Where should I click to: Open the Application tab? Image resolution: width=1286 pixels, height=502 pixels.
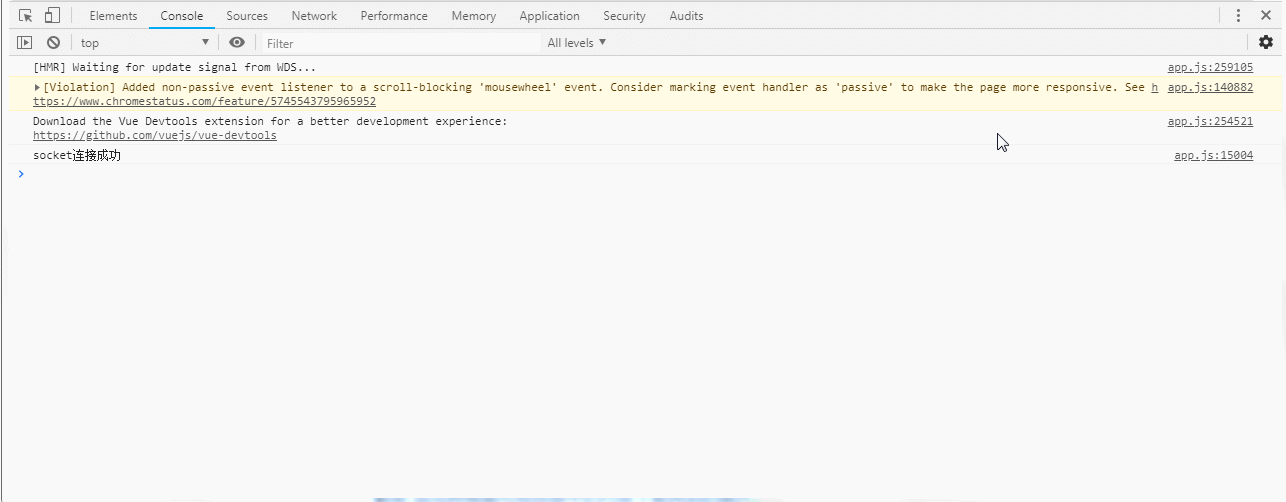549,16
